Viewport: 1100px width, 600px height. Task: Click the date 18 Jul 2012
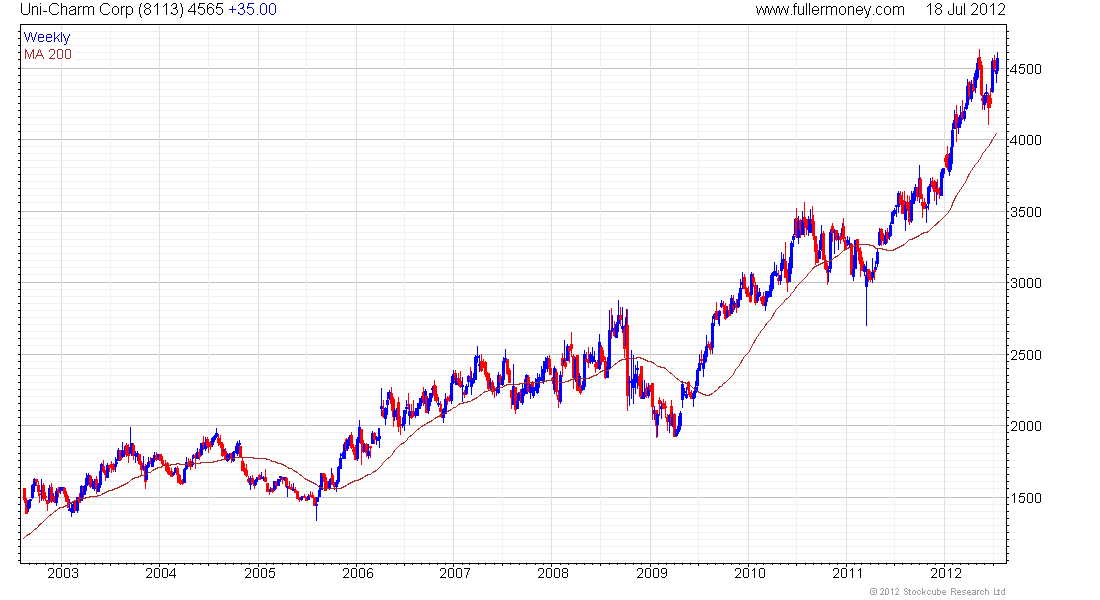[x=965, y=10]
